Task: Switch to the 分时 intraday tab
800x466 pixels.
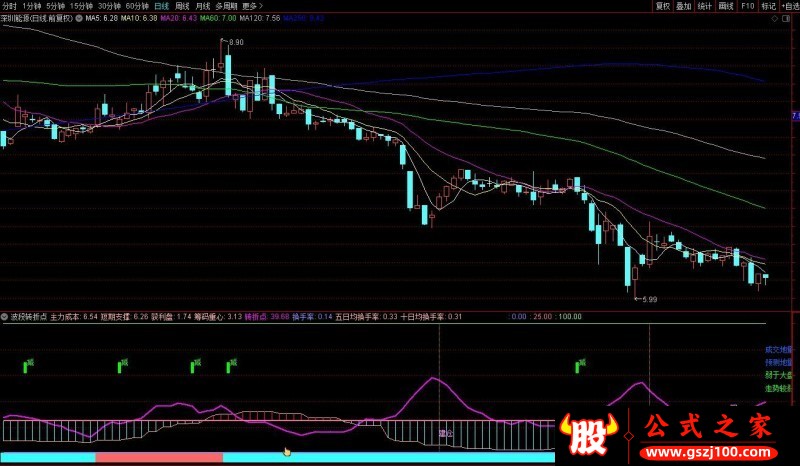Action: pyautogui.click(x=9, y=6)
